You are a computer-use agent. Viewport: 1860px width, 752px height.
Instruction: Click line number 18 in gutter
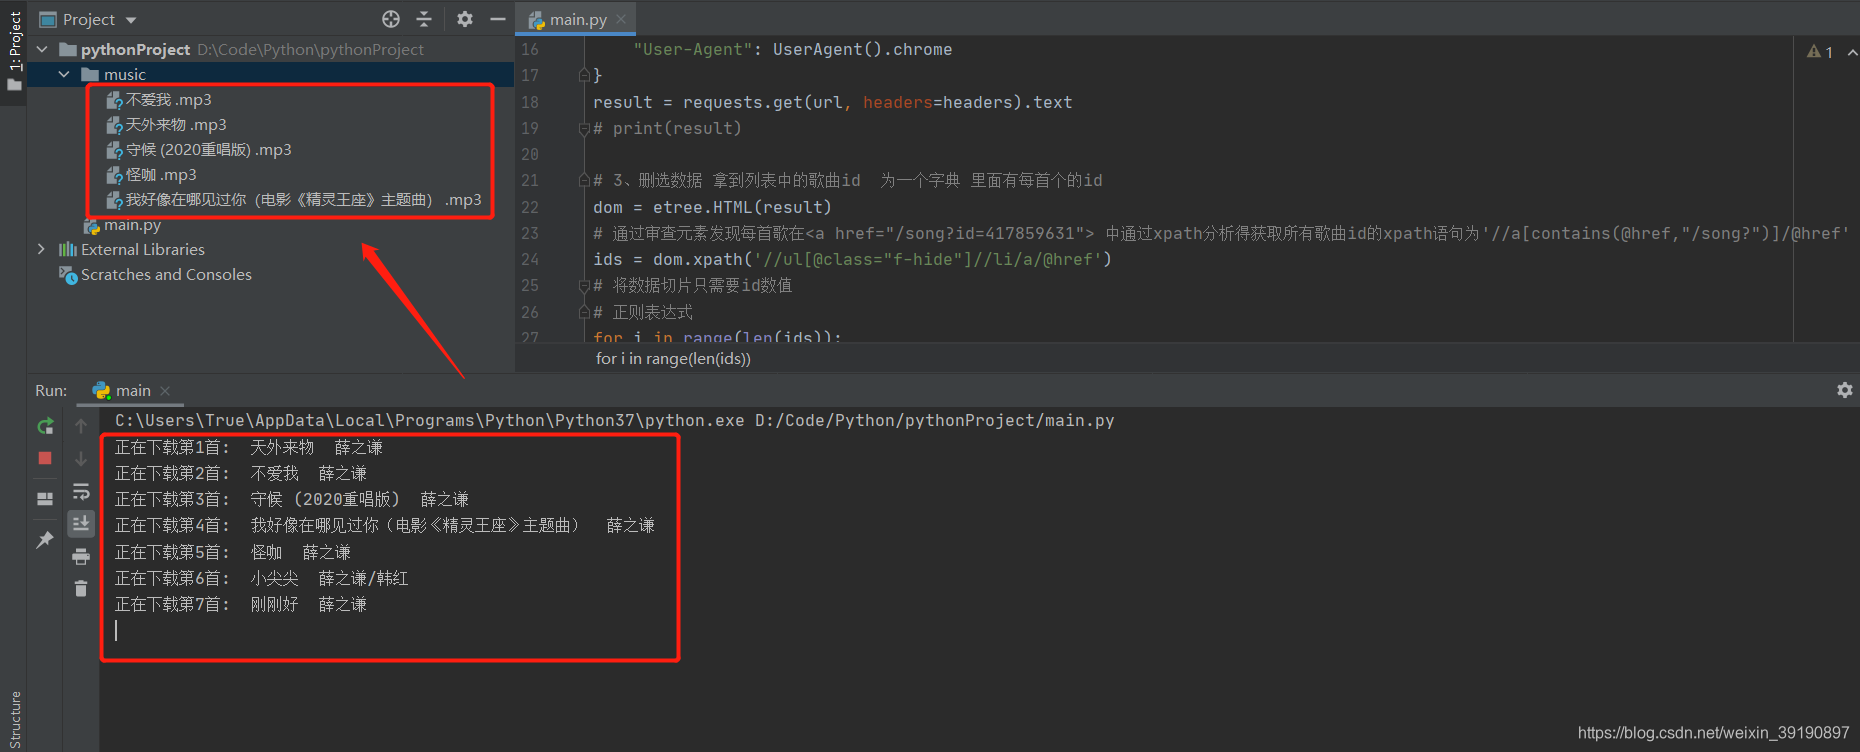[530, 102]
